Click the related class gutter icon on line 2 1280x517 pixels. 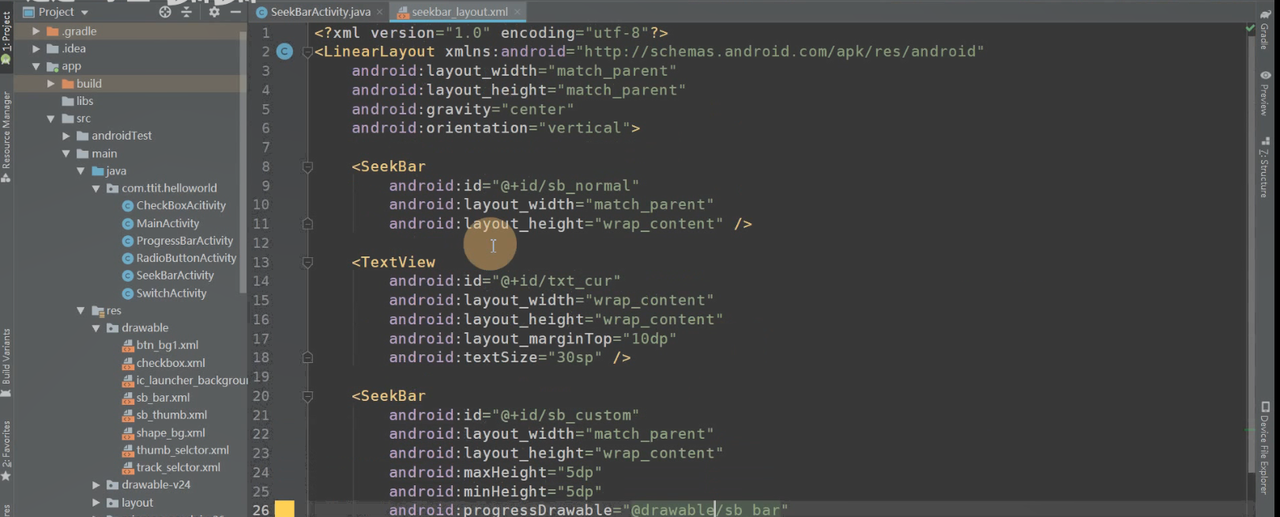(285, 51)
